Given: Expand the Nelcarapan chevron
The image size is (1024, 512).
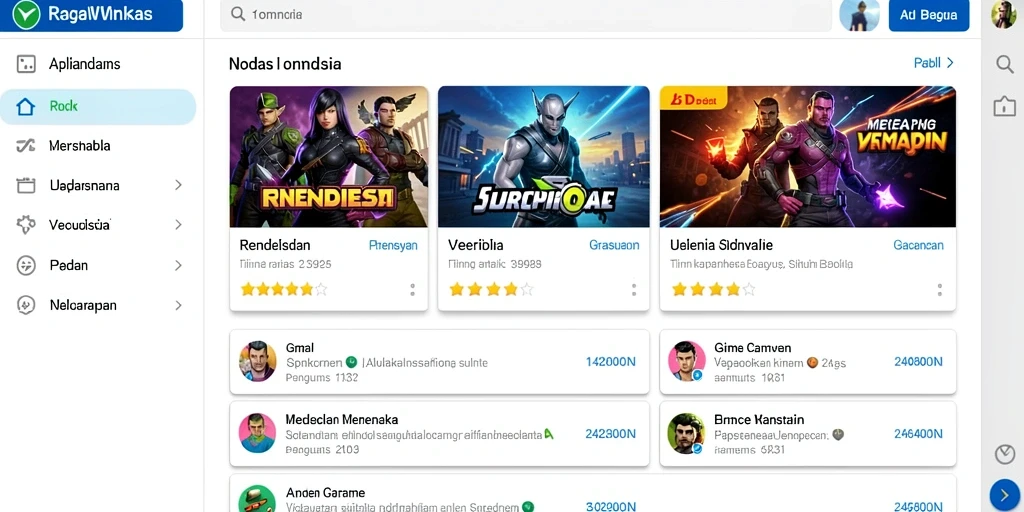Looking at the screenshot, I should pyautogui.click(x=178, y=305).
